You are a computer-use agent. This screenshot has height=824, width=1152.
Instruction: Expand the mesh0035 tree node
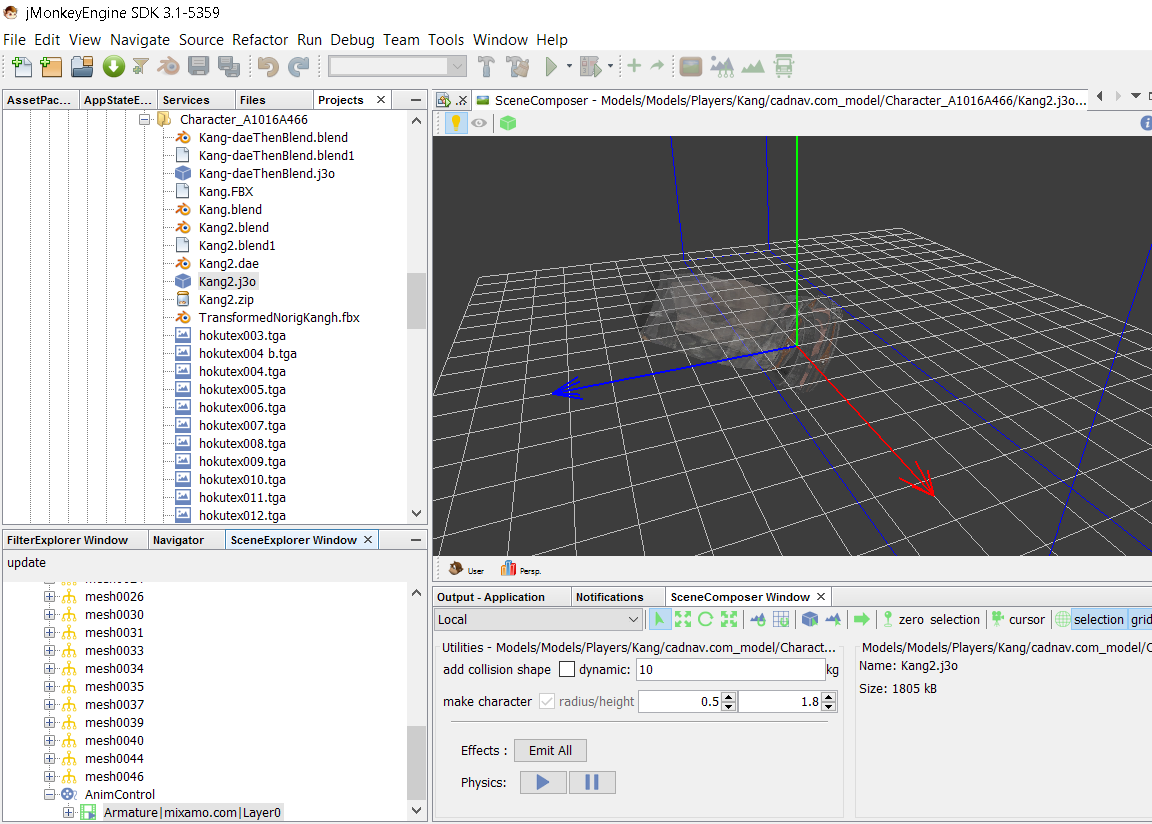49,686
